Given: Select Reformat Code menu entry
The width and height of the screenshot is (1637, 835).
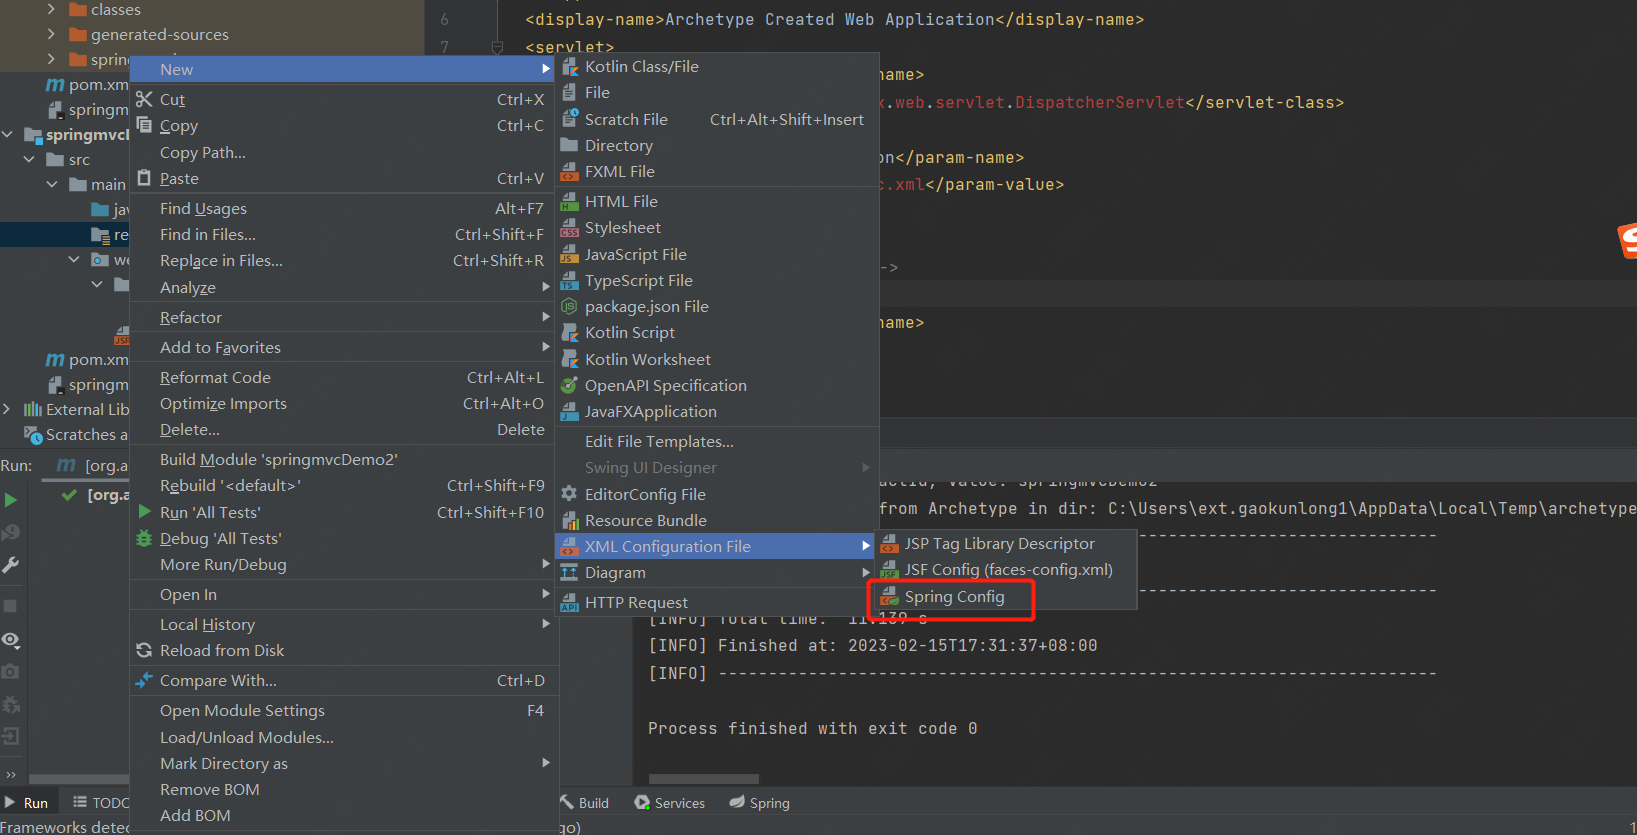Looking at the screenshot, I should coord(343,377).
